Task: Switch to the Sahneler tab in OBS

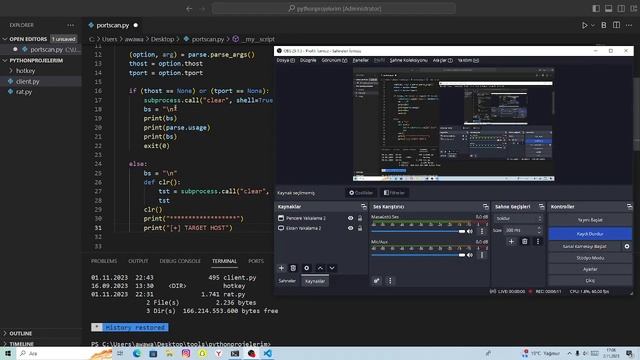Action: tap(287, 281)
